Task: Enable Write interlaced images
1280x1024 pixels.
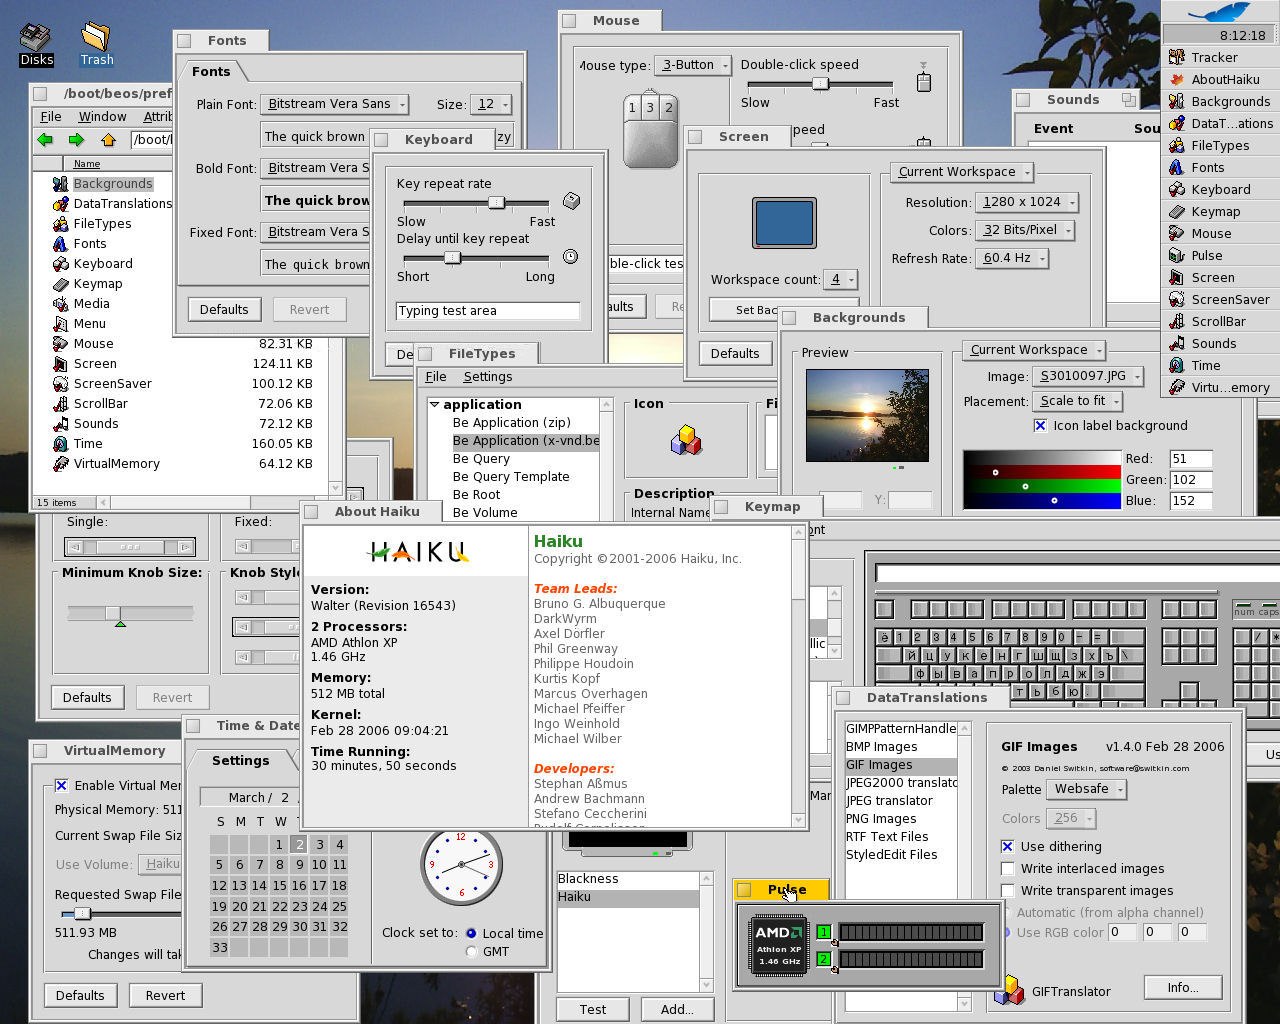Action: [1007, 868]
